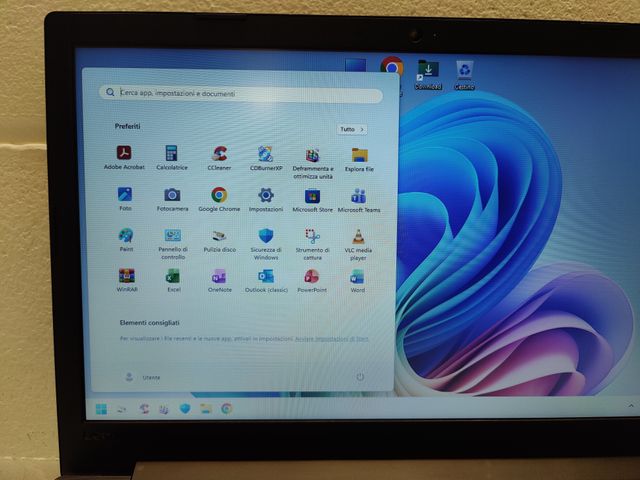Launch PowerPoint

pyautogui.click(x=312, y=281)
